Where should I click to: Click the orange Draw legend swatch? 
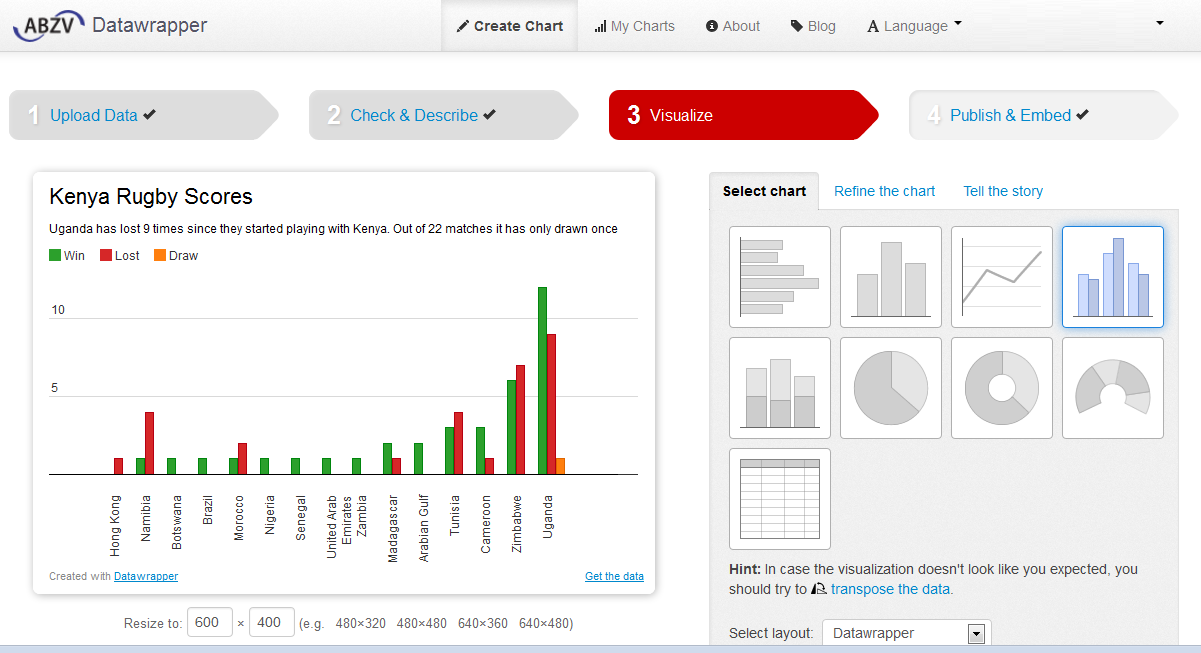160,255
